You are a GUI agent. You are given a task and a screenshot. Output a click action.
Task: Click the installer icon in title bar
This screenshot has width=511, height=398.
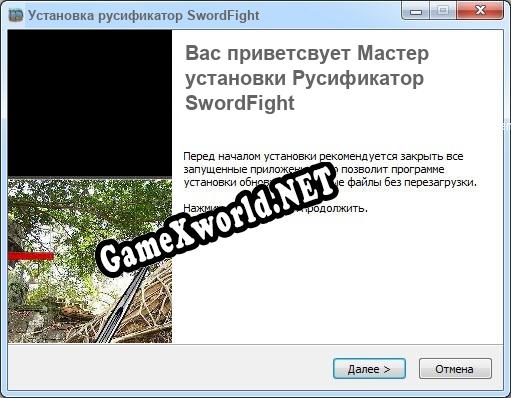[x=16, y=15]
